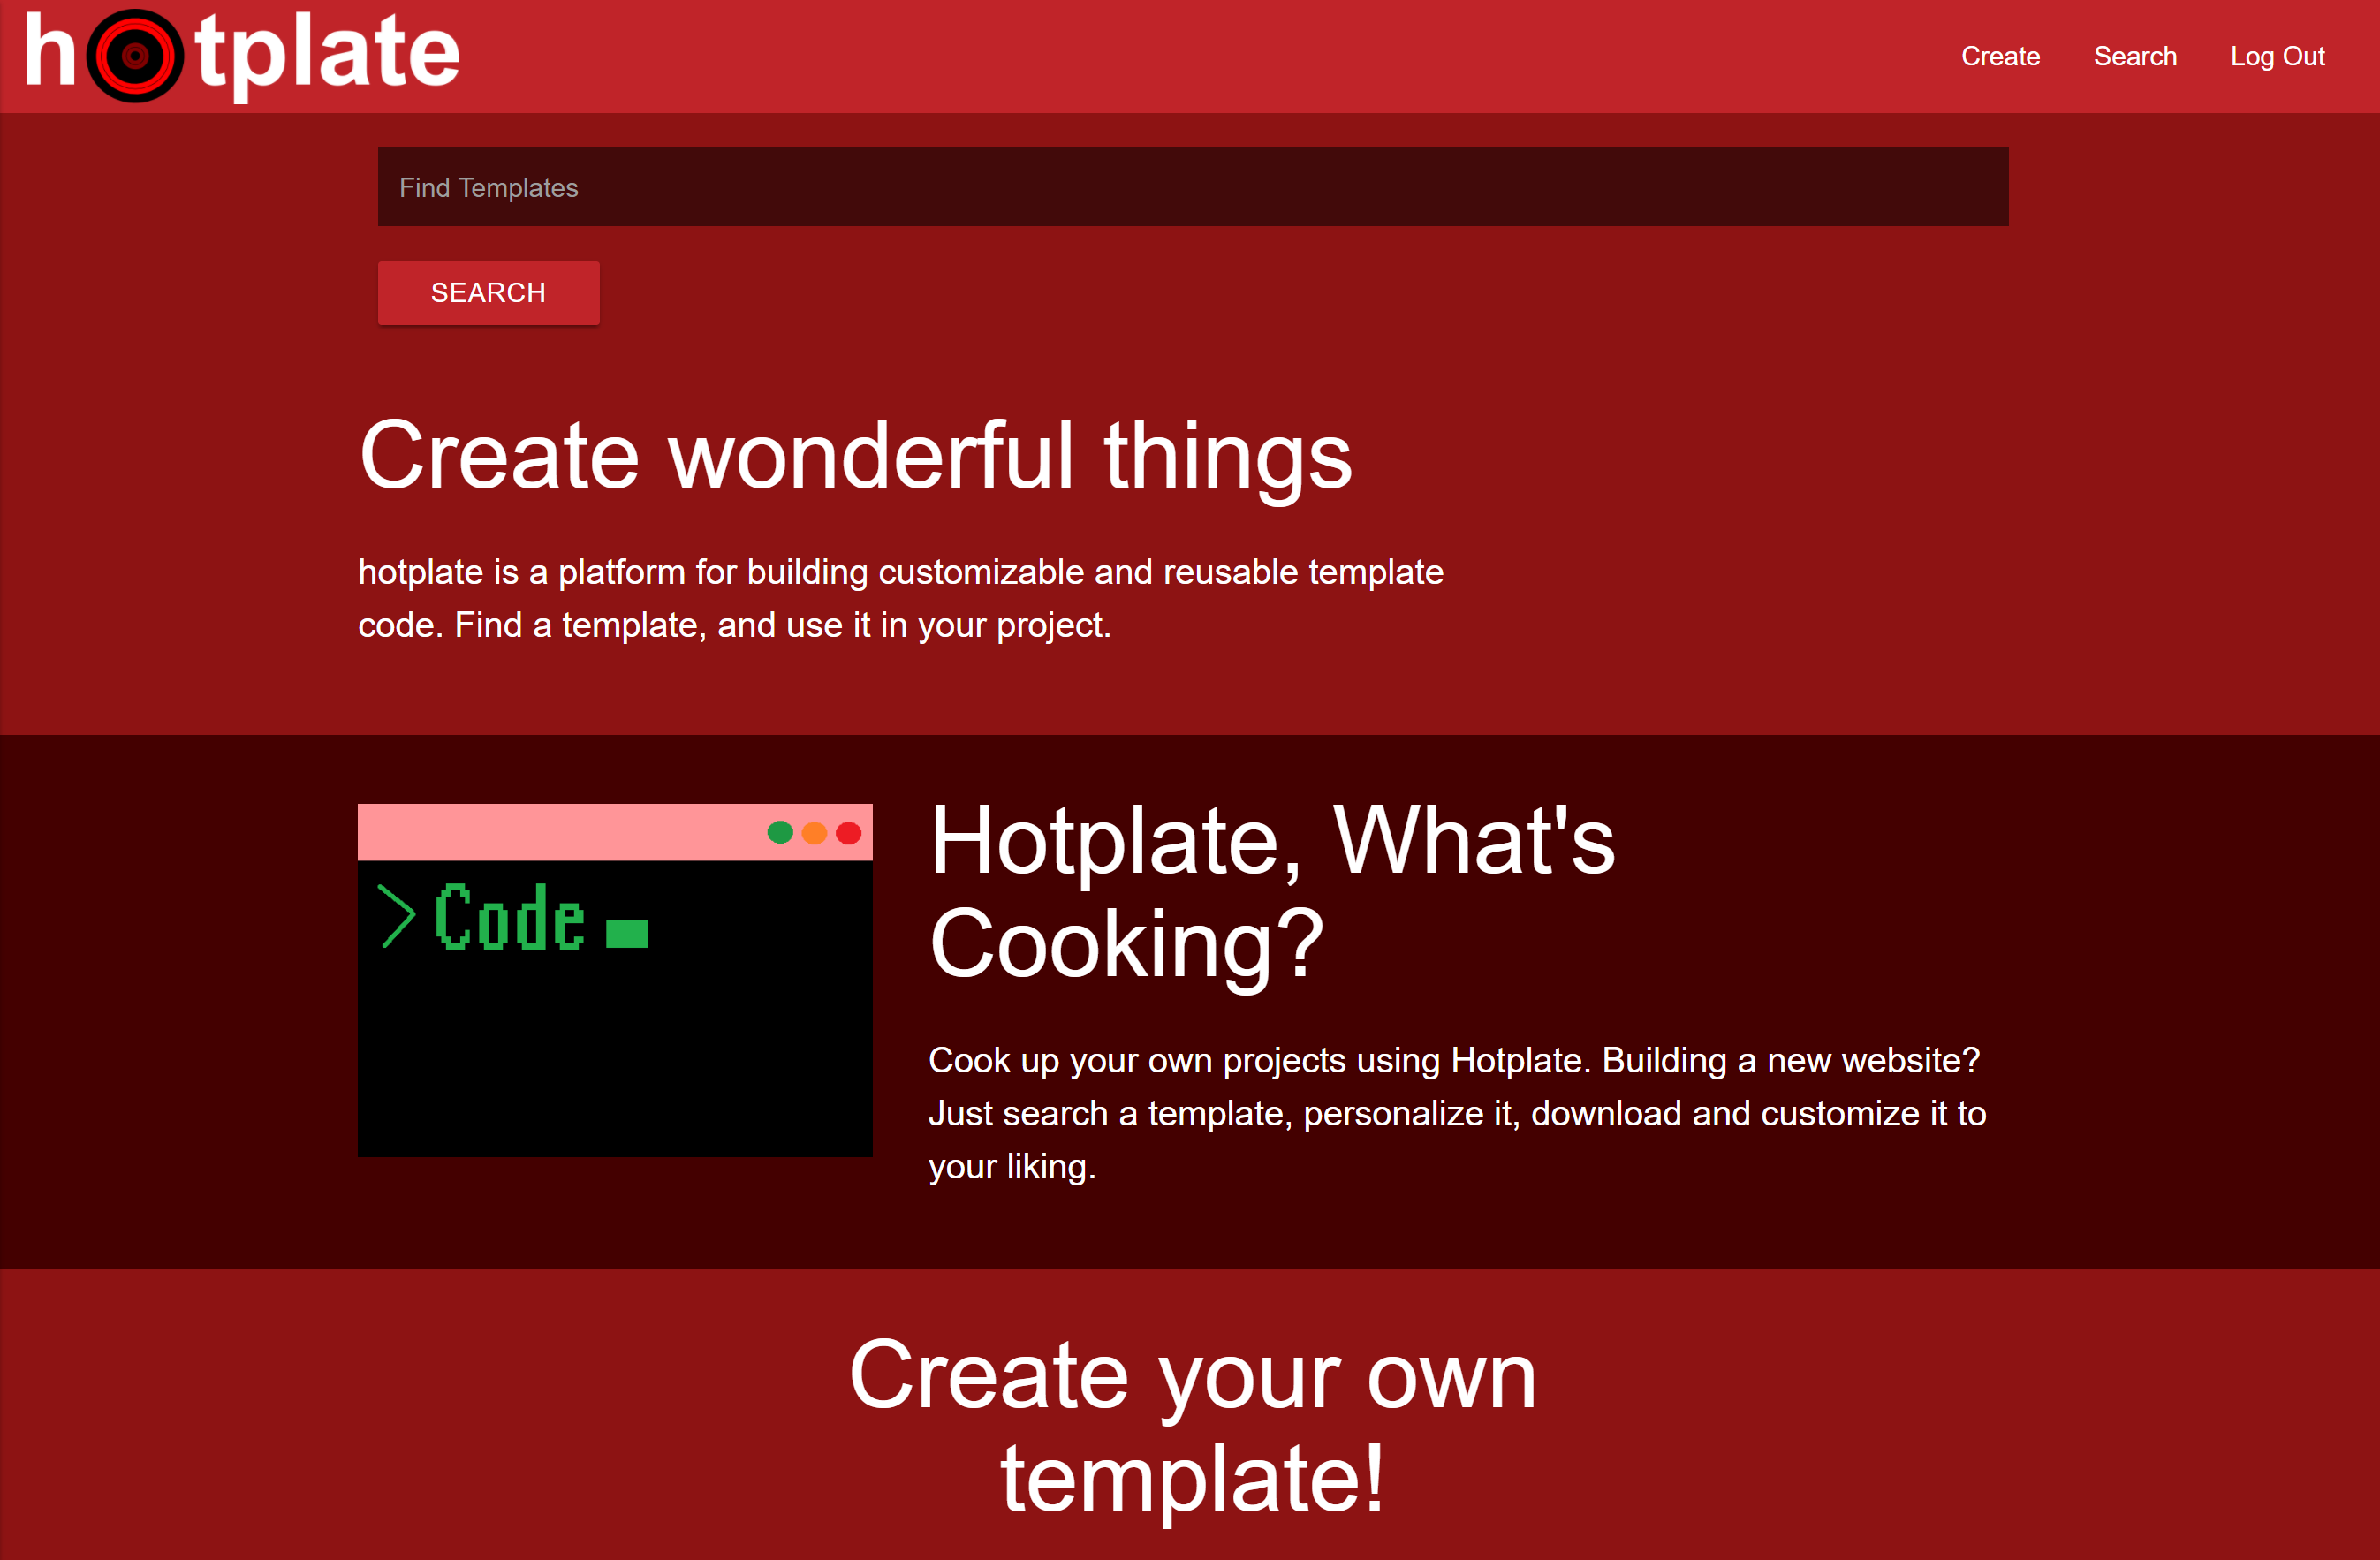This screenshot has width=2380, height=1560.
Task: Click the Cook up your own projects paragraph
Action: pos(1456,1113)
